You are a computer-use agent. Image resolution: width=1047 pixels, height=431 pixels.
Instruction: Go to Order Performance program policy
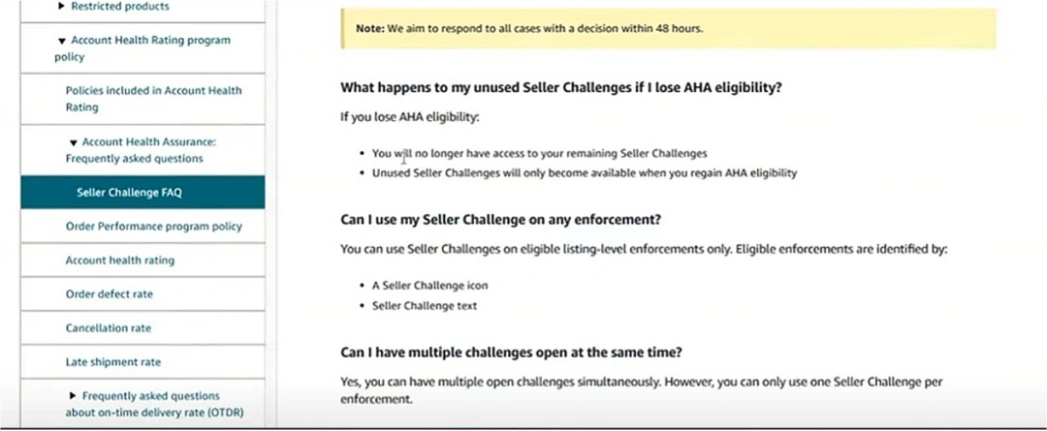tap(153, 226)
